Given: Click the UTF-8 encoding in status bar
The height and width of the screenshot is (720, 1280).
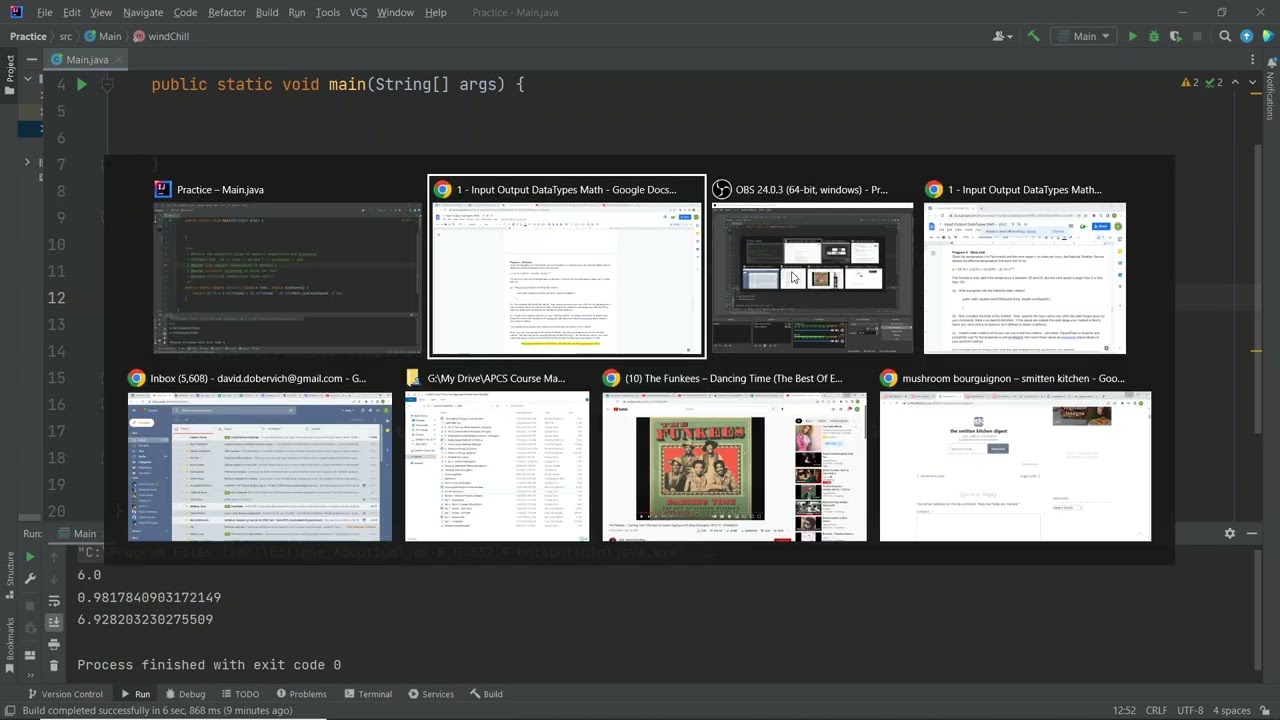Looking at the screenshot, I should [1190, 711].
